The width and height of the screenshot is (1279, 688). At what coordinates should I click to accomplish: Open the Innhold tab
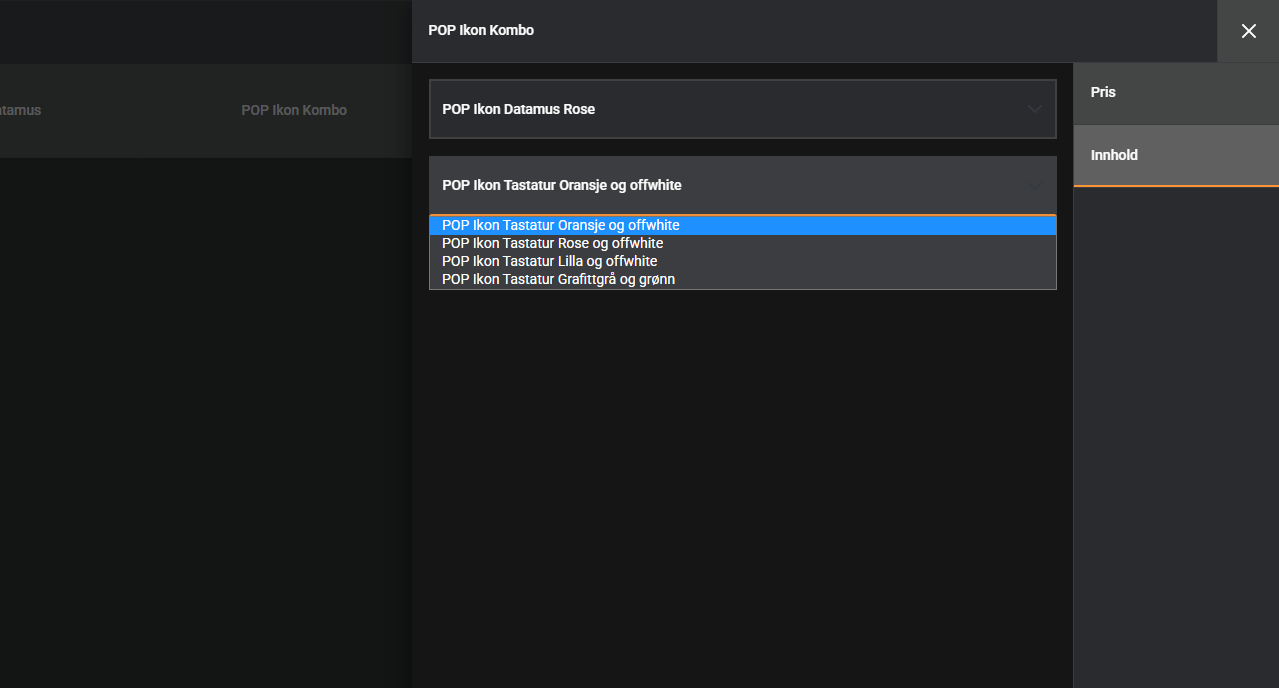coord(1176,155)
